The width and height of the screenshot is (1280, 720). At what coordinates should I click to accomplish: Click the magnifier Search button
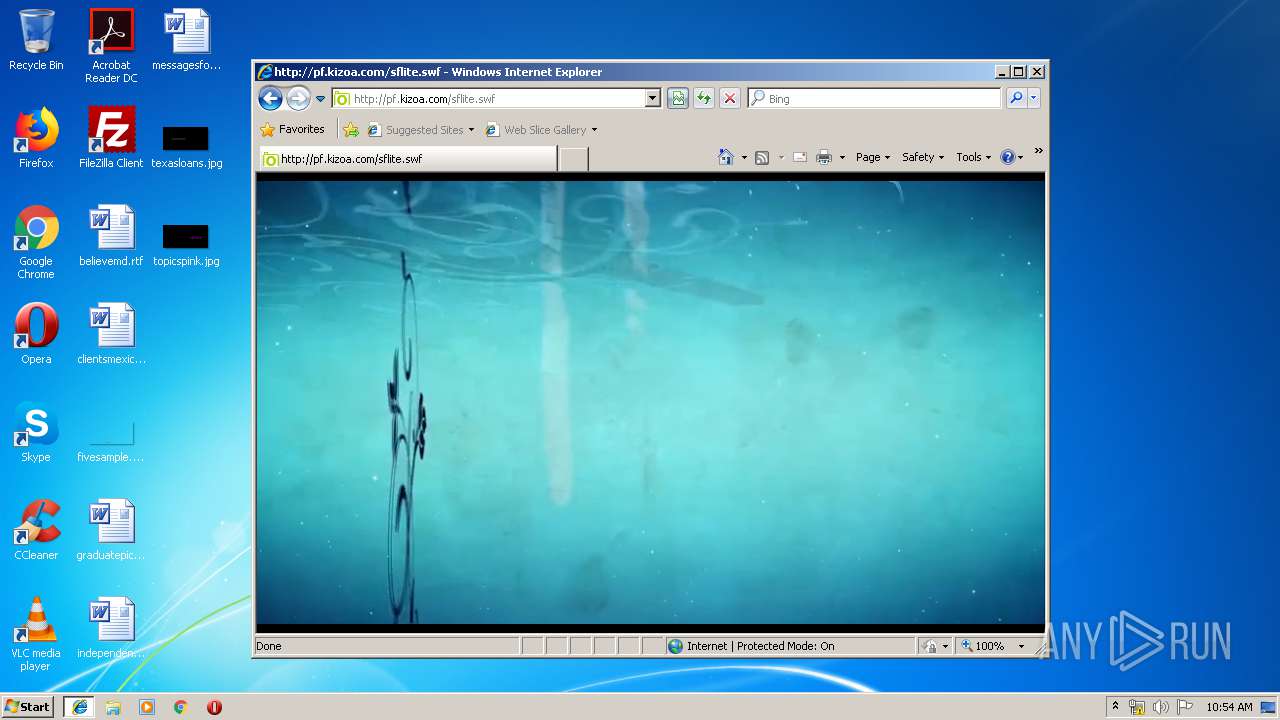point(1016,98)
